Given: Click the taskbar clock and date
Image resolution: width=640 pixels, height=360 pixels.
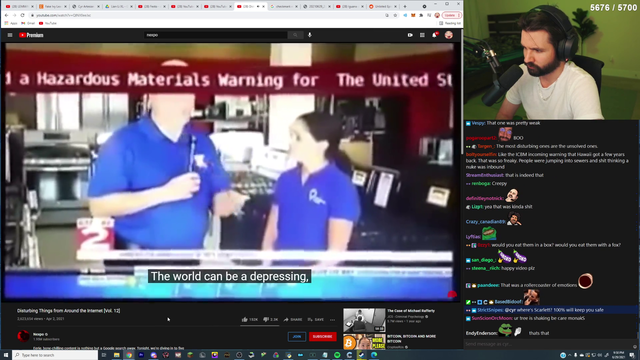Looking at the screenshot, I should (x=618, y=355).
